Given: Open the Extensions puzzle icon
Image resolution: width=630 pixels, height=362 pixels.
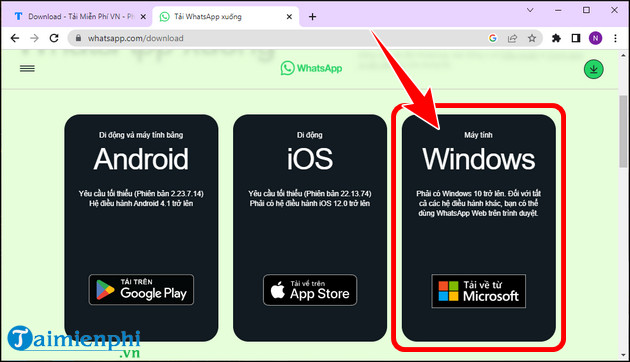Looking at the screenshot, I should [556, 38].
